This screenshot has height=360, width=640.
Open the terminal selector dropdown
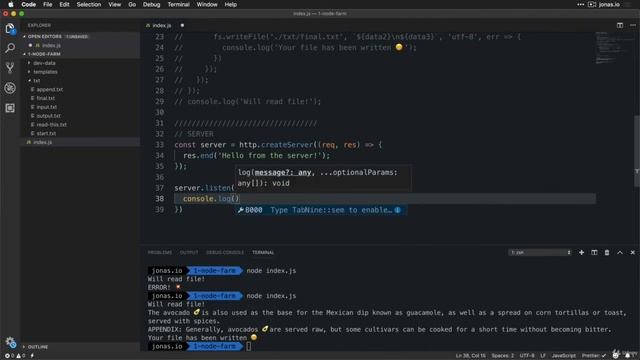(540, 253)
